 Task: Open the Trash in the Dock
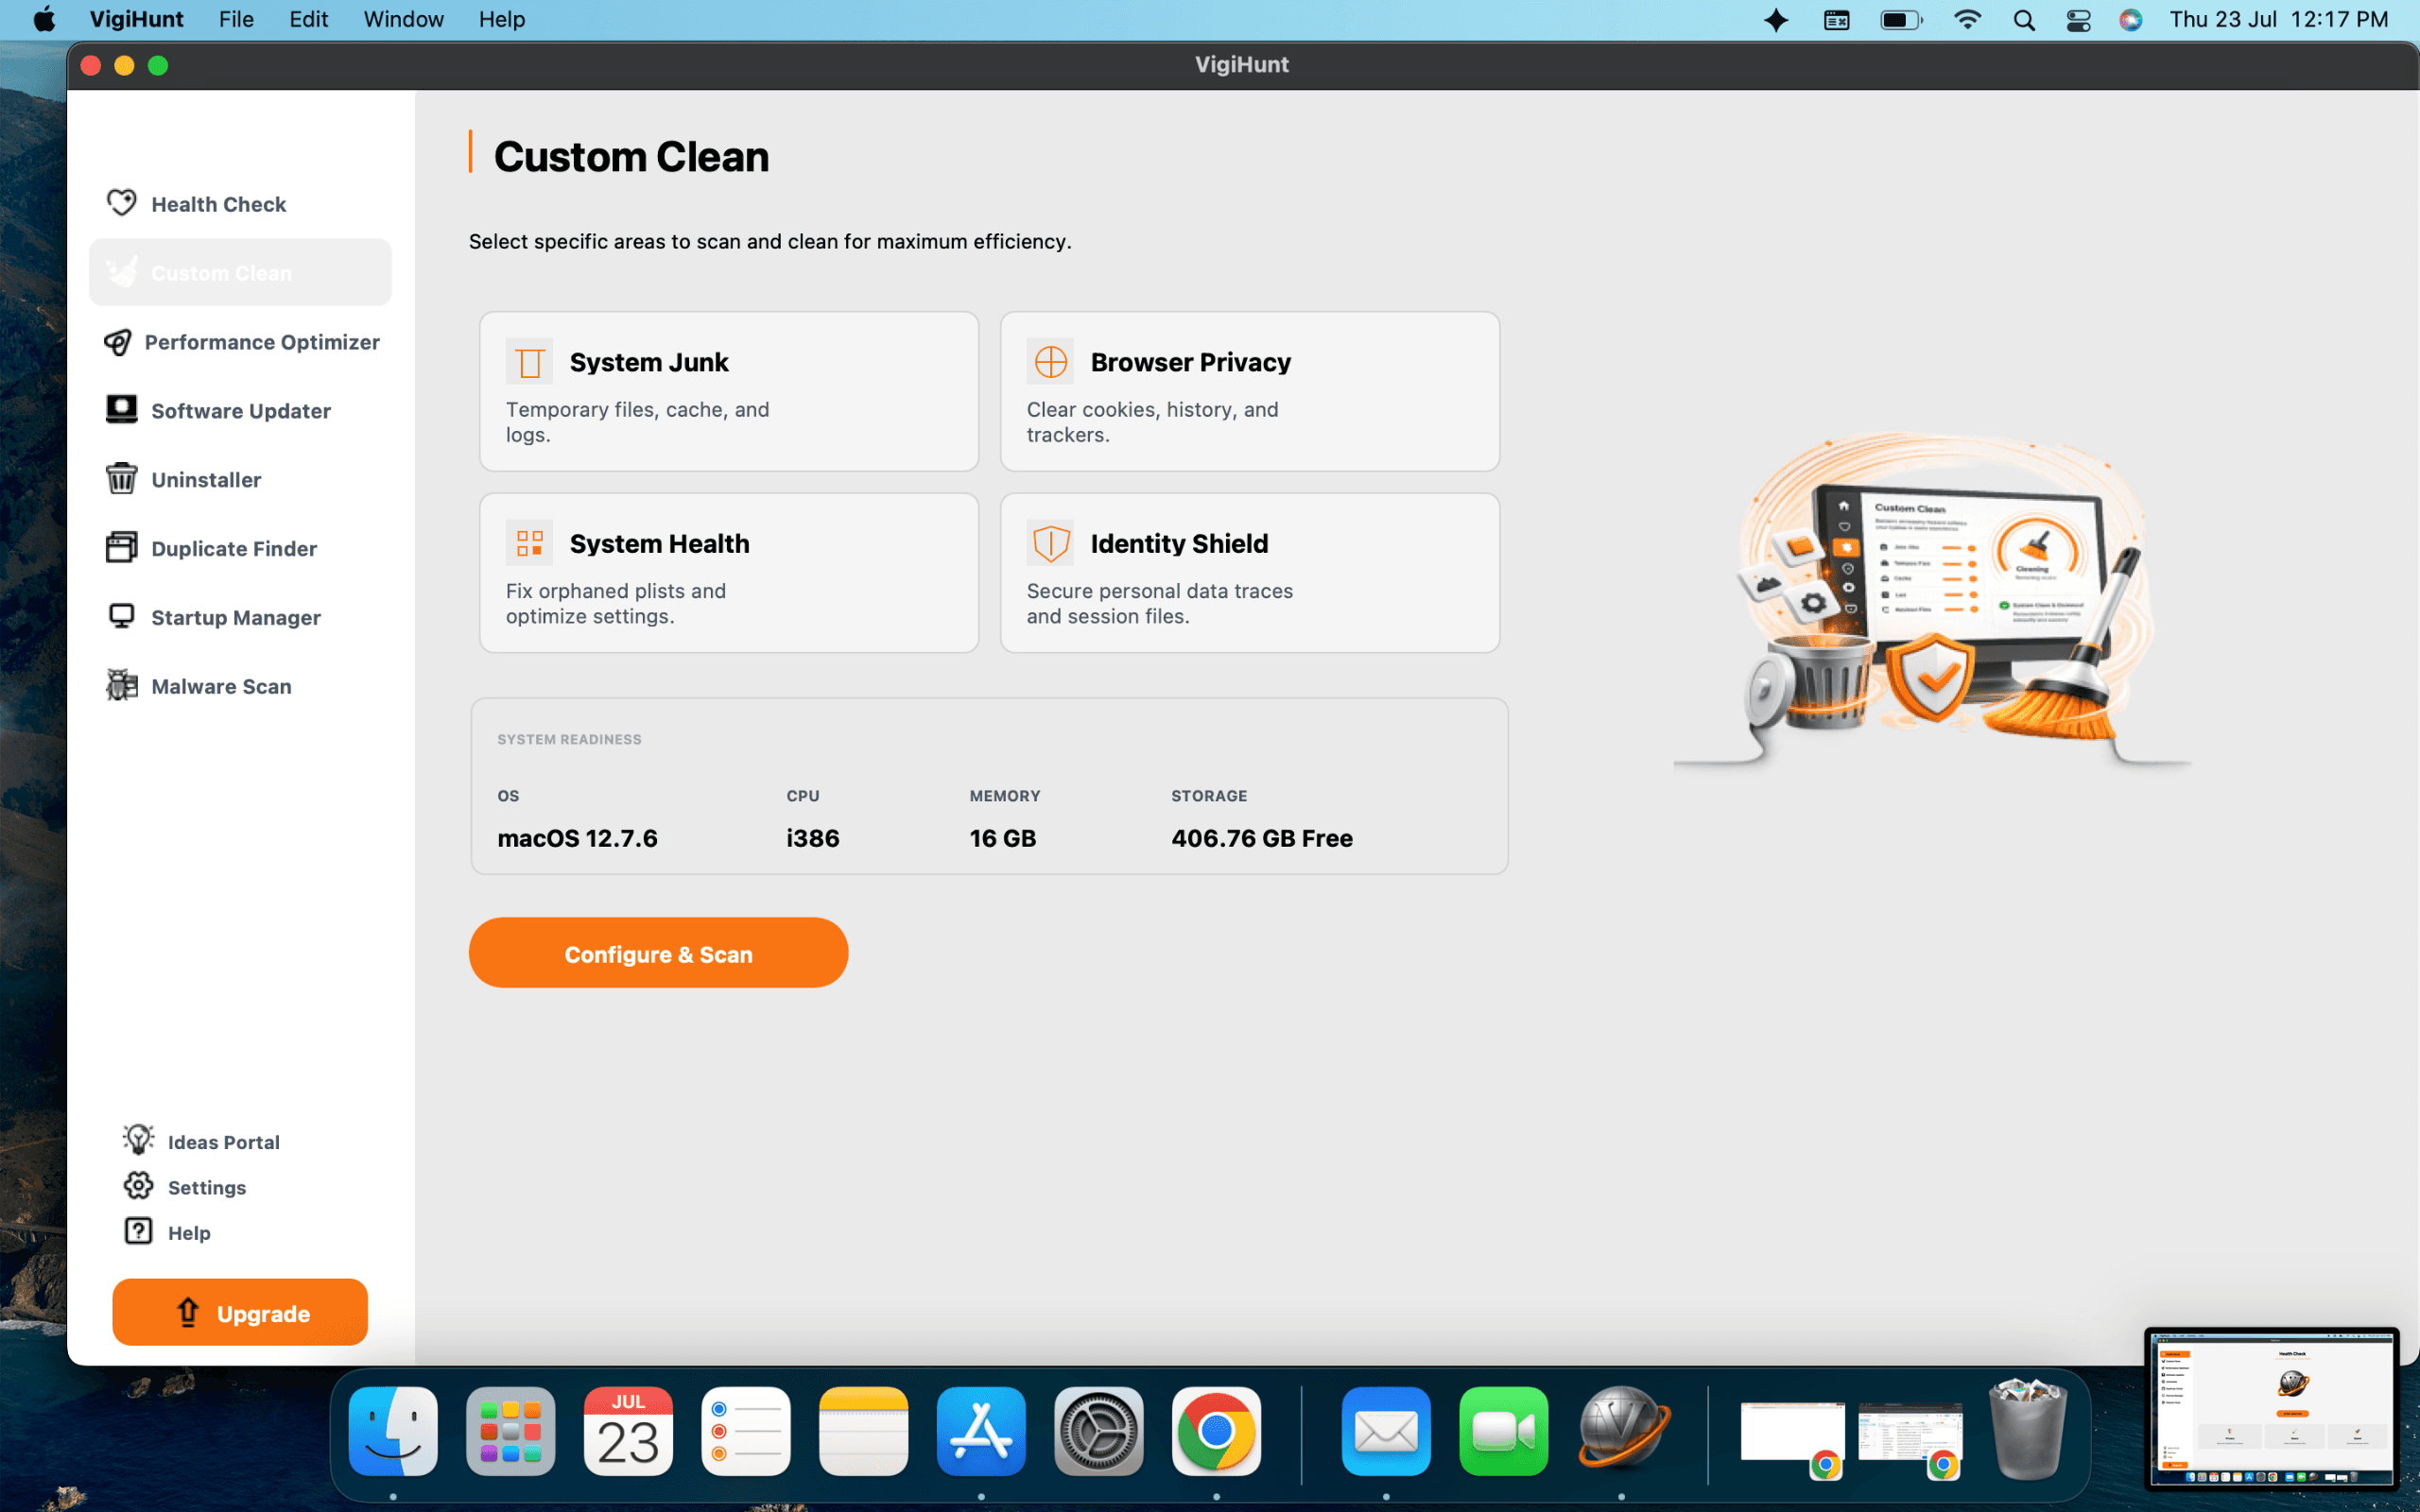click(x=2027, y=1431)
